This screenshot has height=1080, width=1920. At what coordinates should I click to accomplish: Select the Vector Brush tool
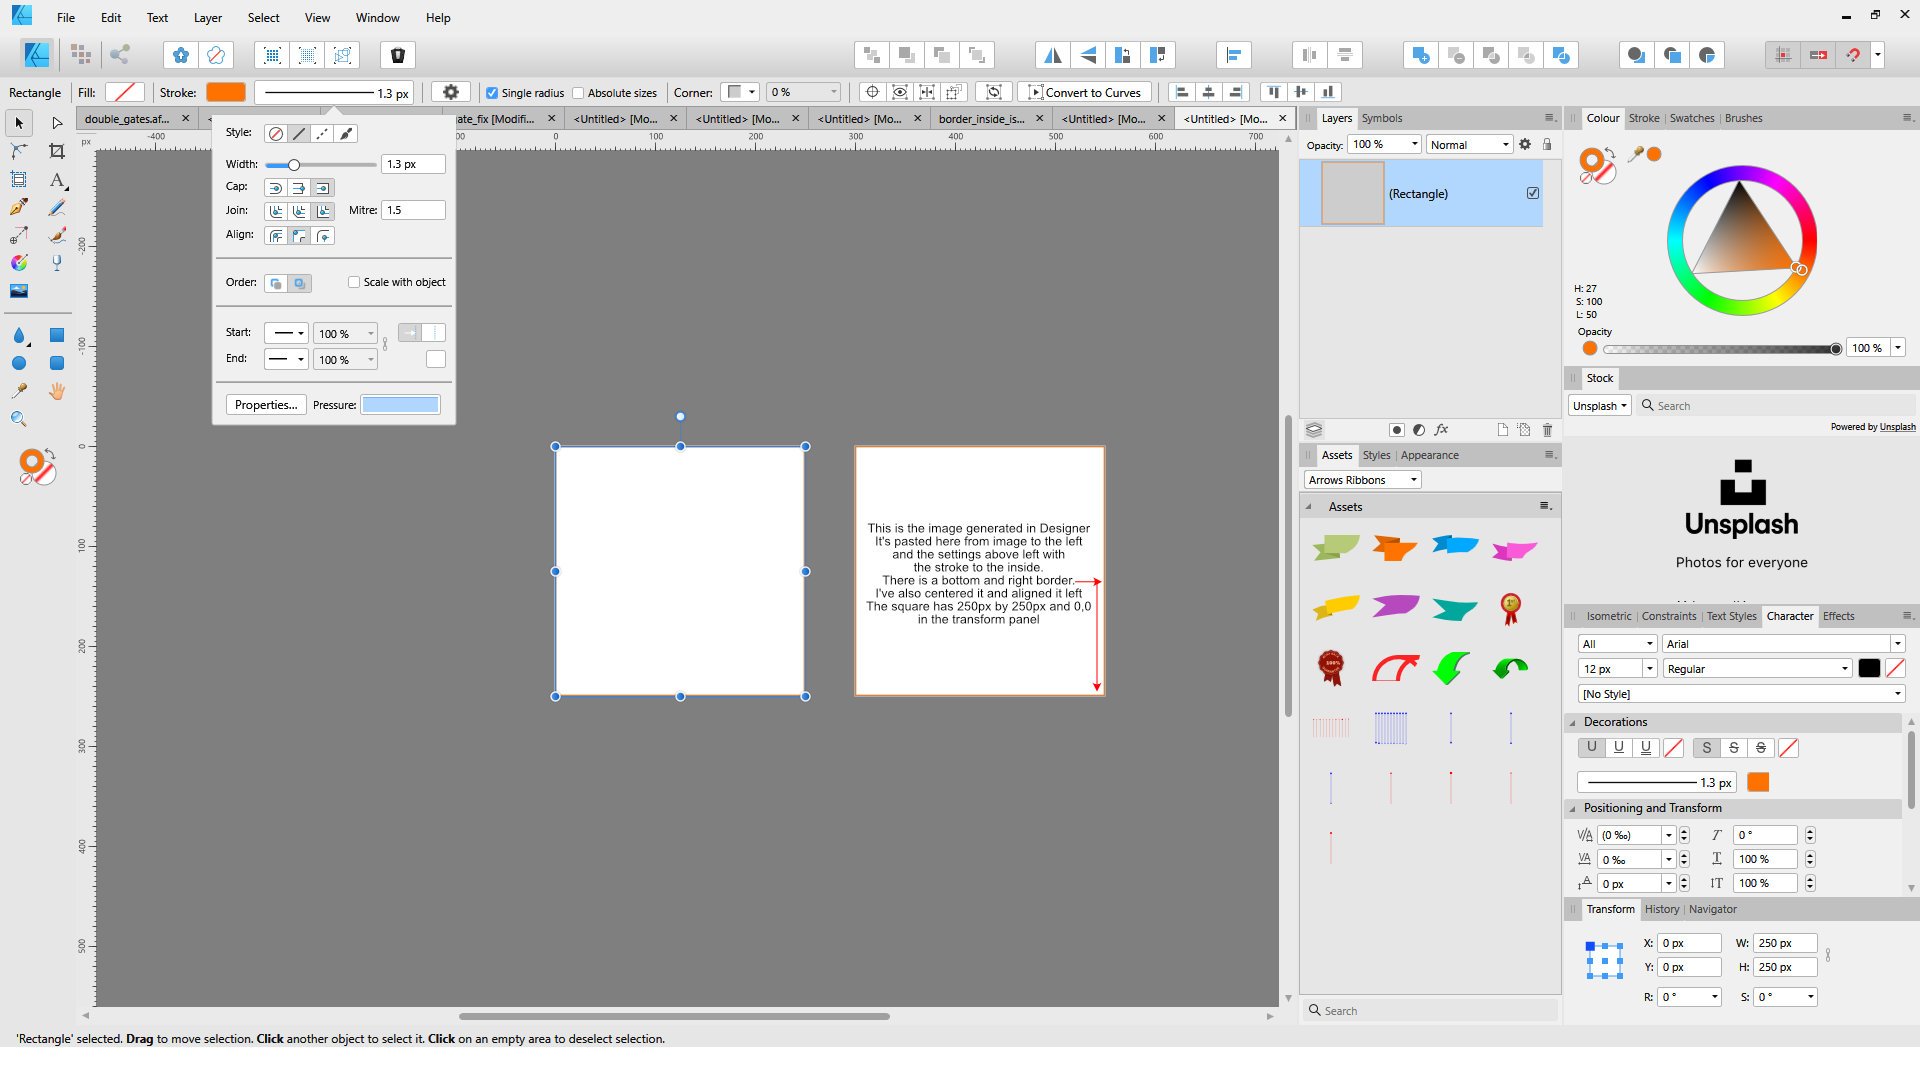coord(57,235)
